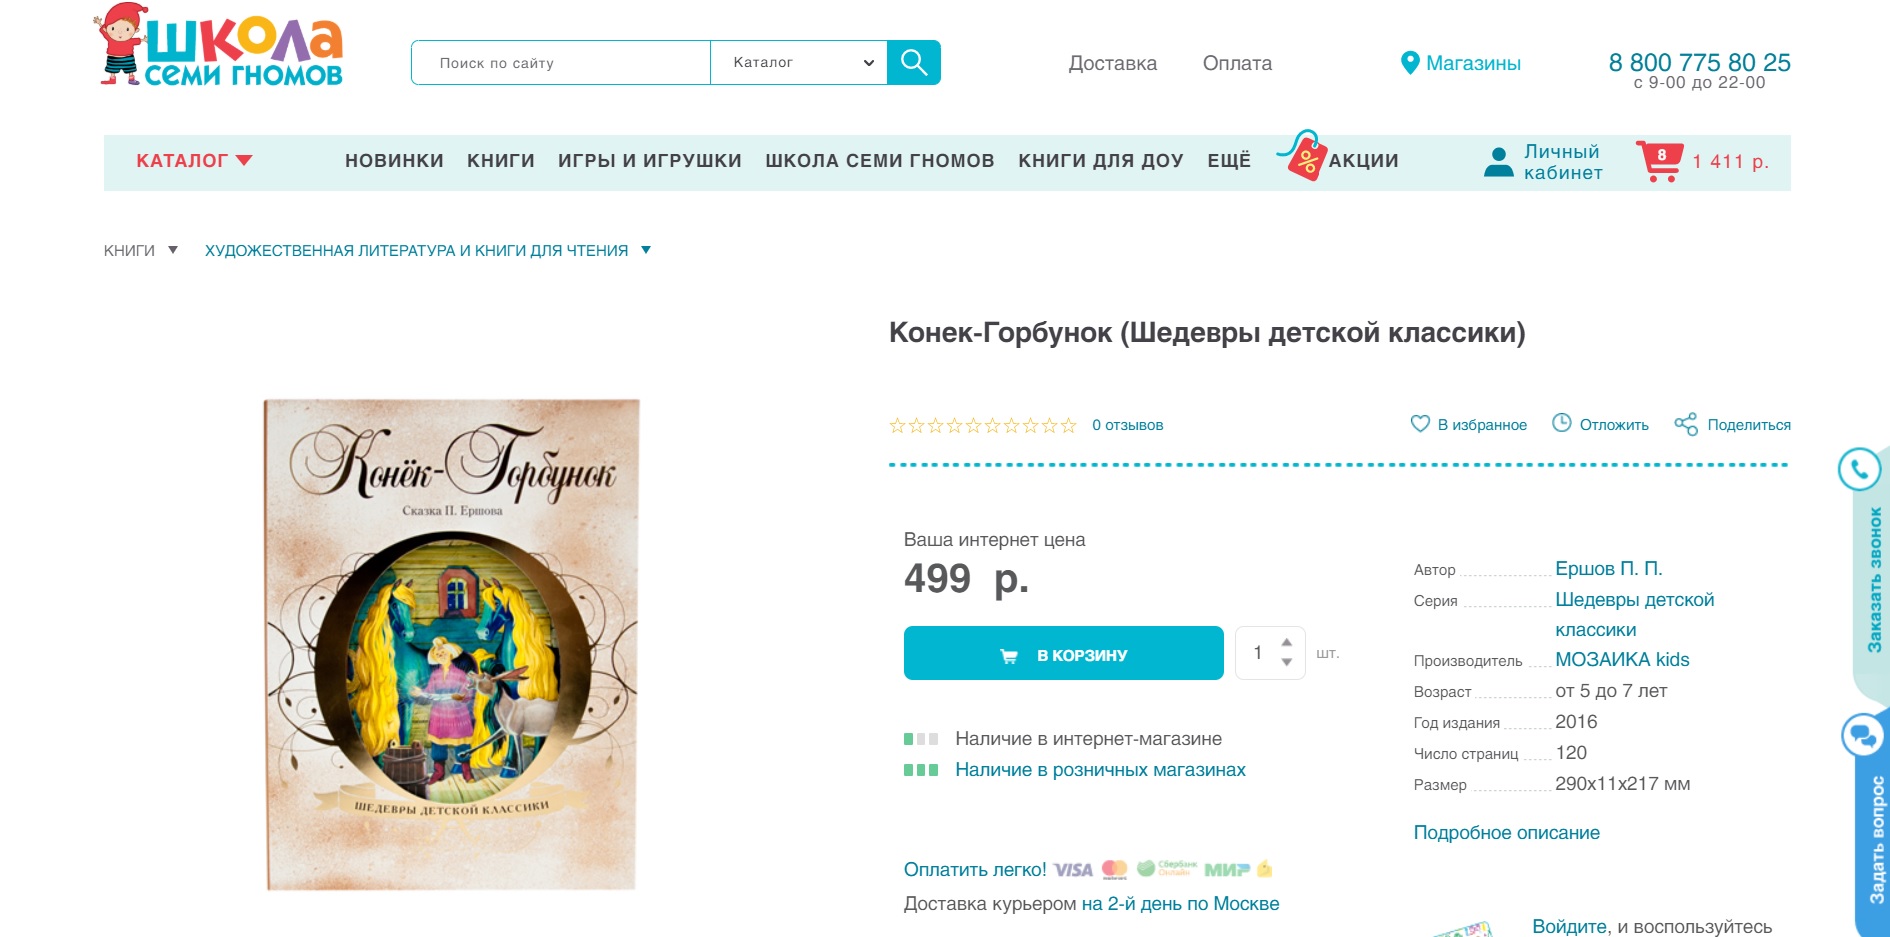Viewport: 1890px width, 937px height.
Task: Add the book with В КОРЗИНУ
Action: pos(1064,653)
